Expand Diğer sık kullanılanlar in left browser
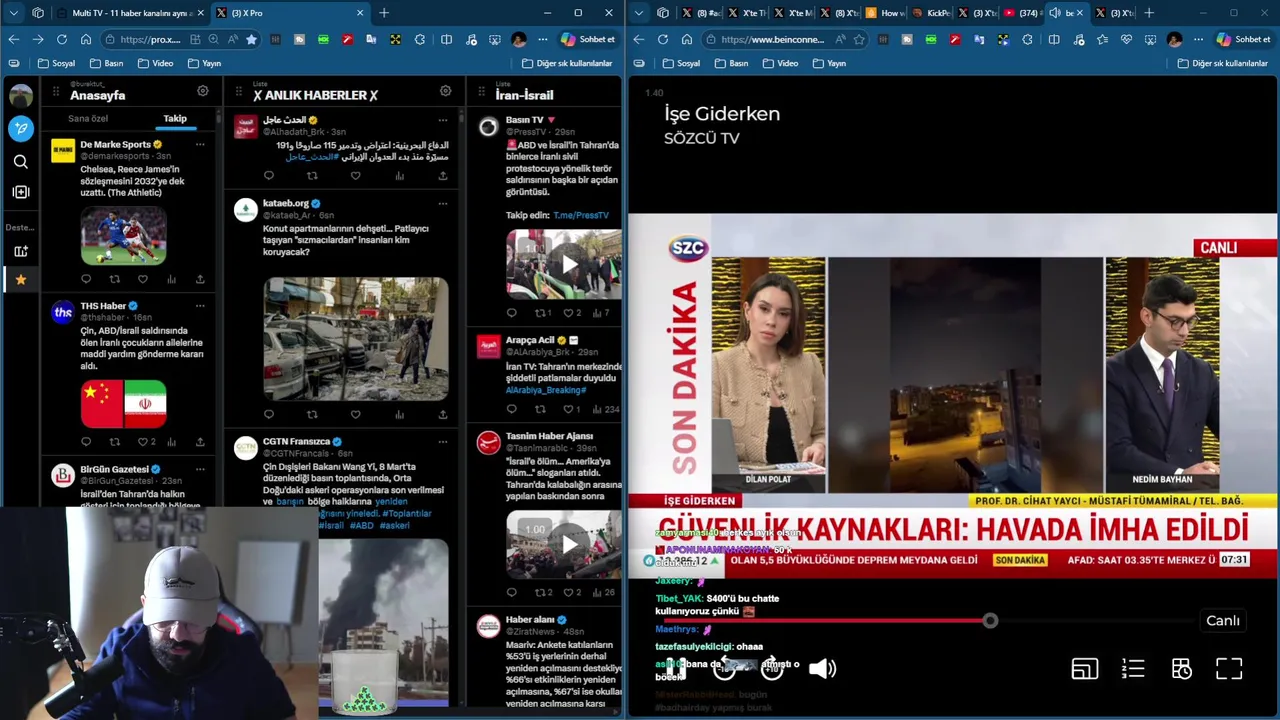Screen dimensions: 1280x720 (x=565, y=63)
